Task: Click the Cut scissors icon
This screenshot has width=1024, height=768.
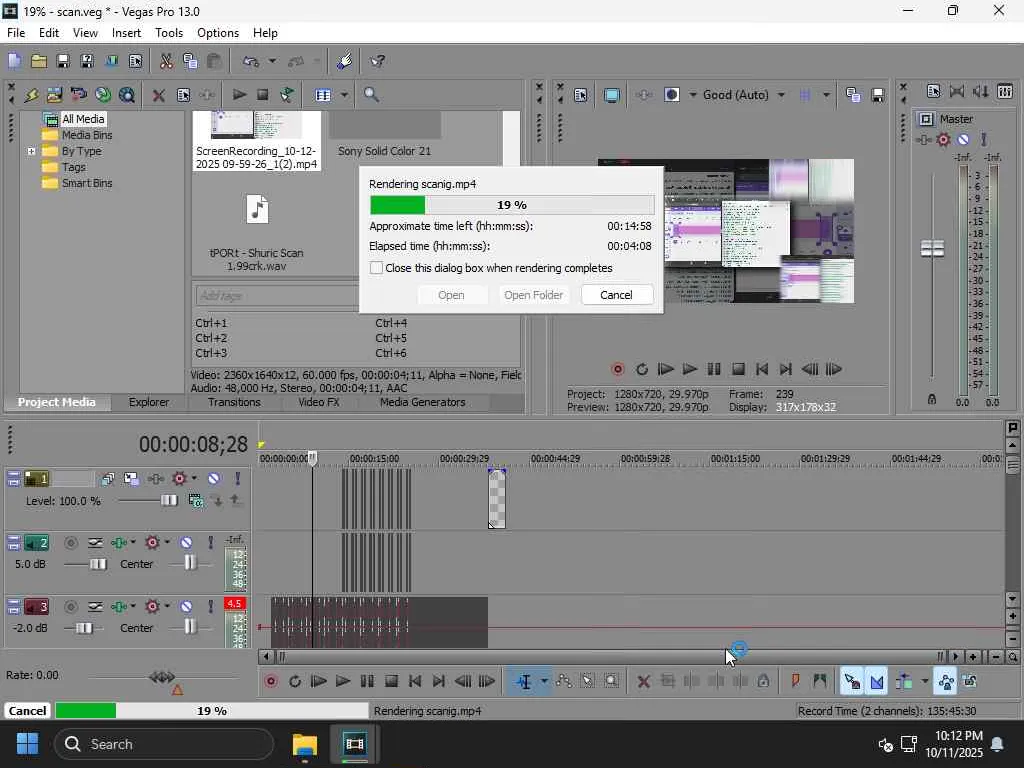Action: click(166, 61)
